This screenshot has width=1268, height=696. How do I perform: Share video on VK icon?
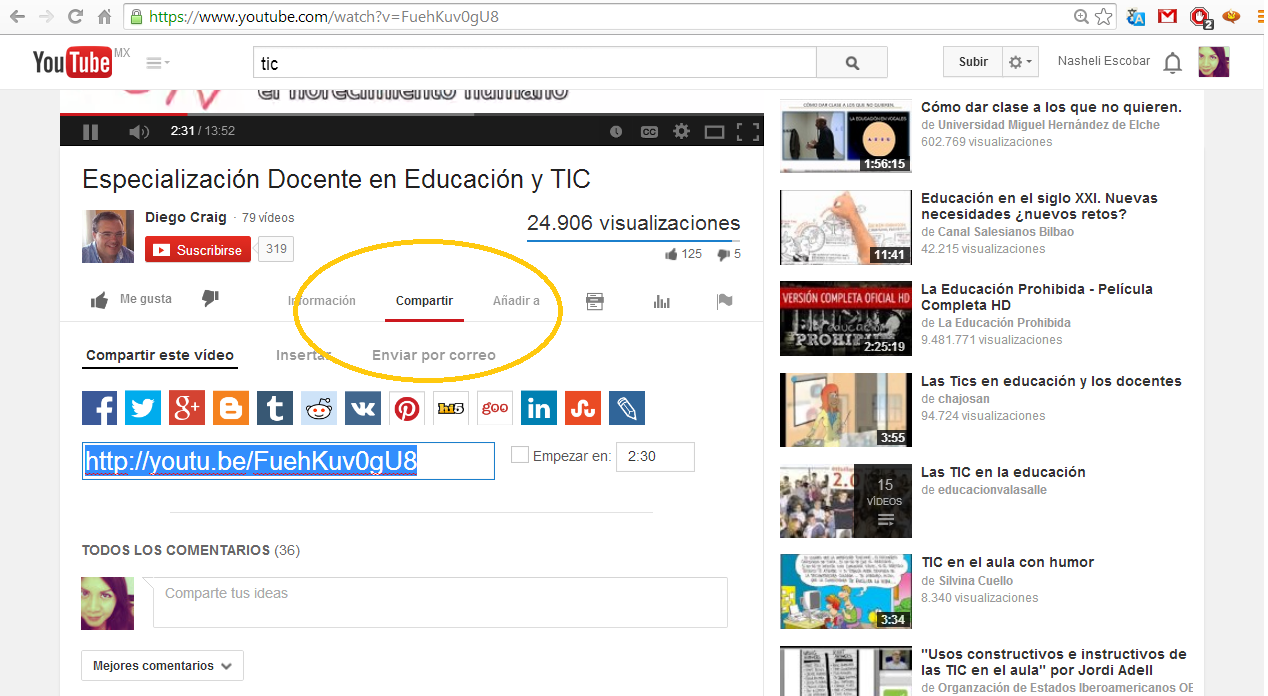coord(363,408)
